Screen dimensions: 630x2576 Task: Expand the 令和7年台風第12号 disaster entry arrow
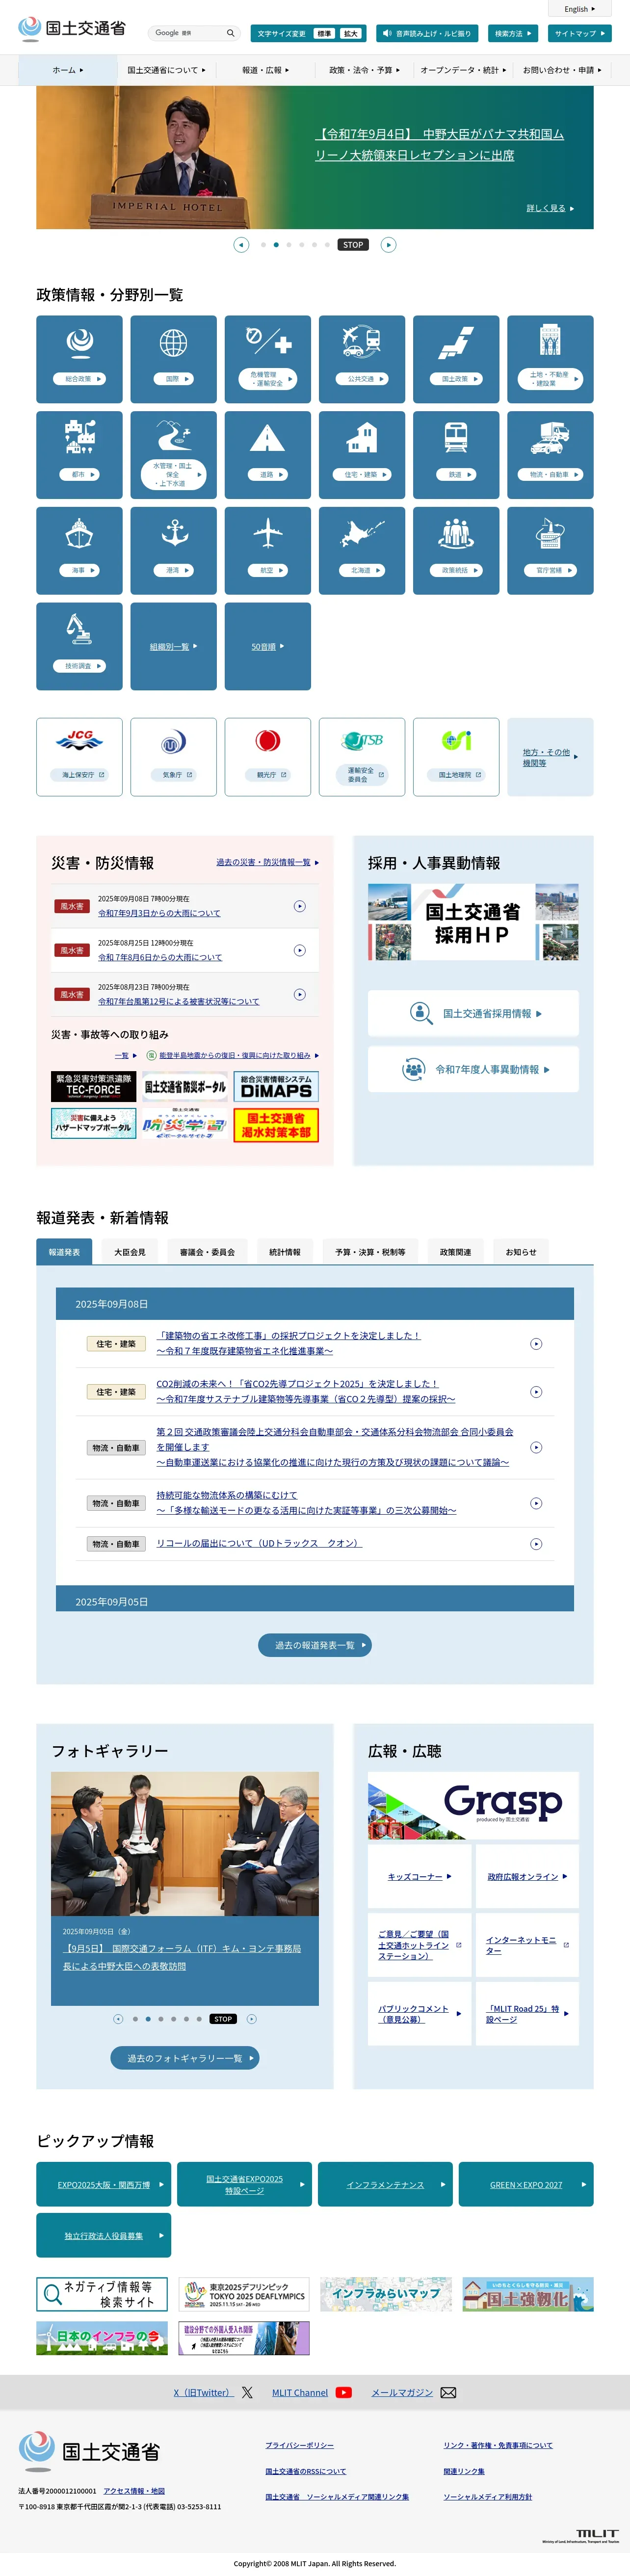tap(300, 995)
